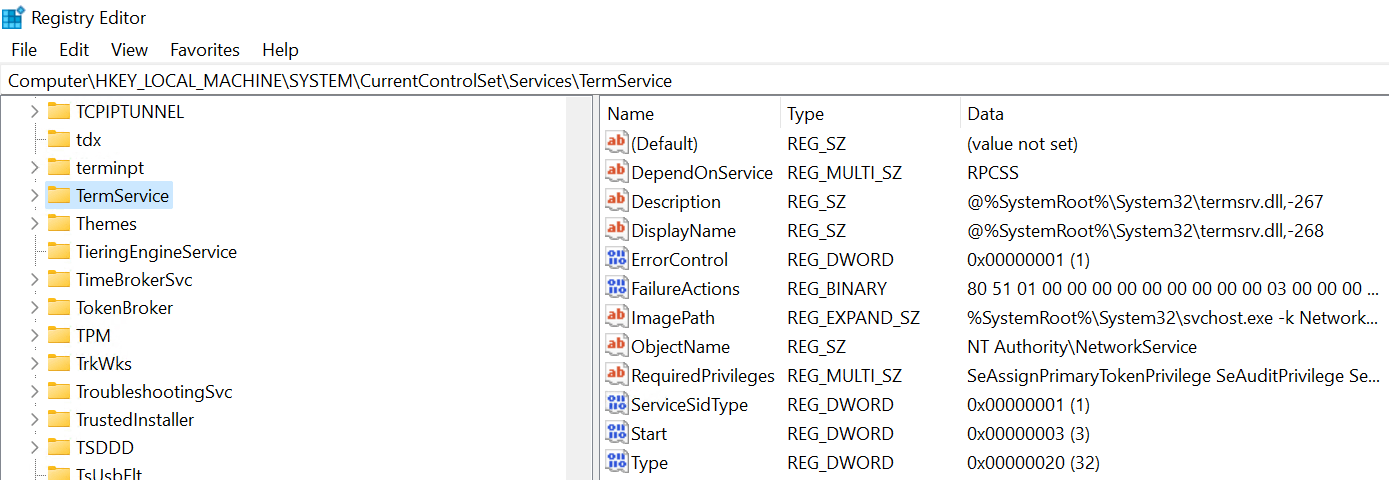Select the TermService folder icon
The height and width of the screenshot is (480, 1389).
click(x=59, y=195)
